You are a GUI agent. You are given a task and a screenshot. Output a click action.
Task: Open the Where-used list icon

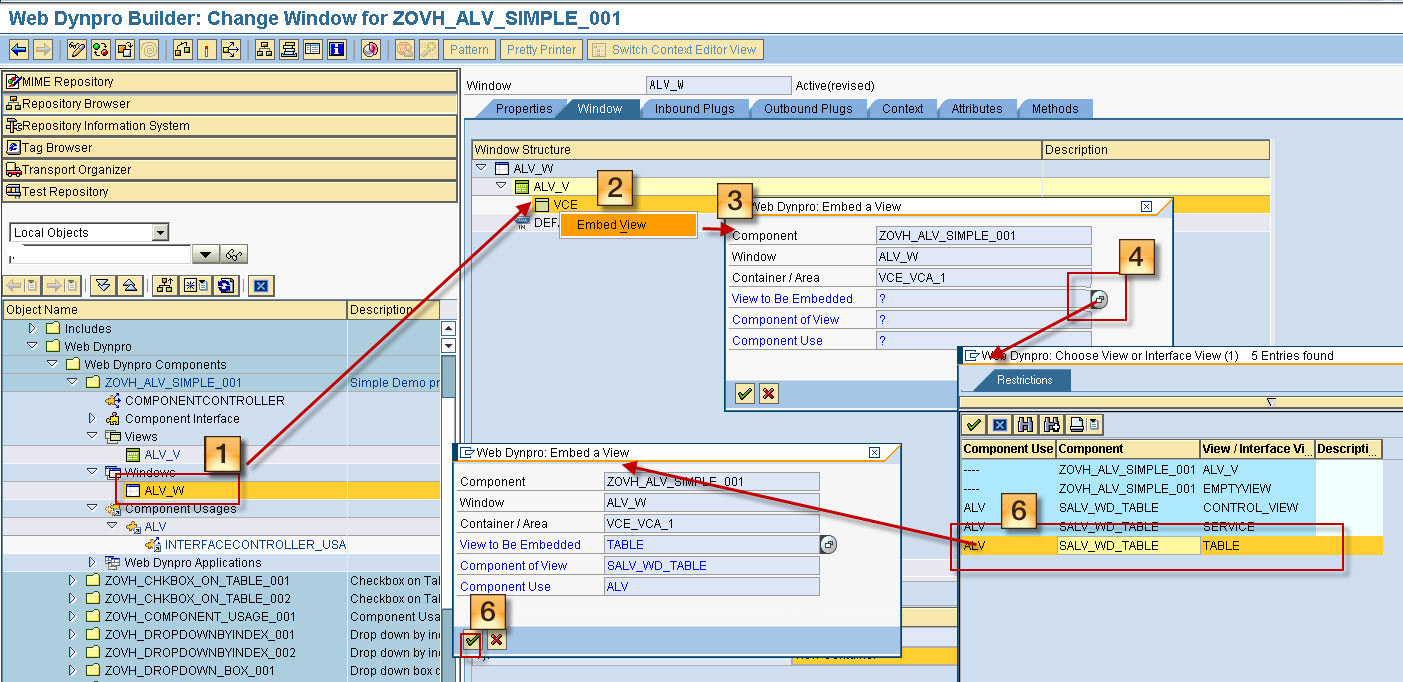[229, 48]
